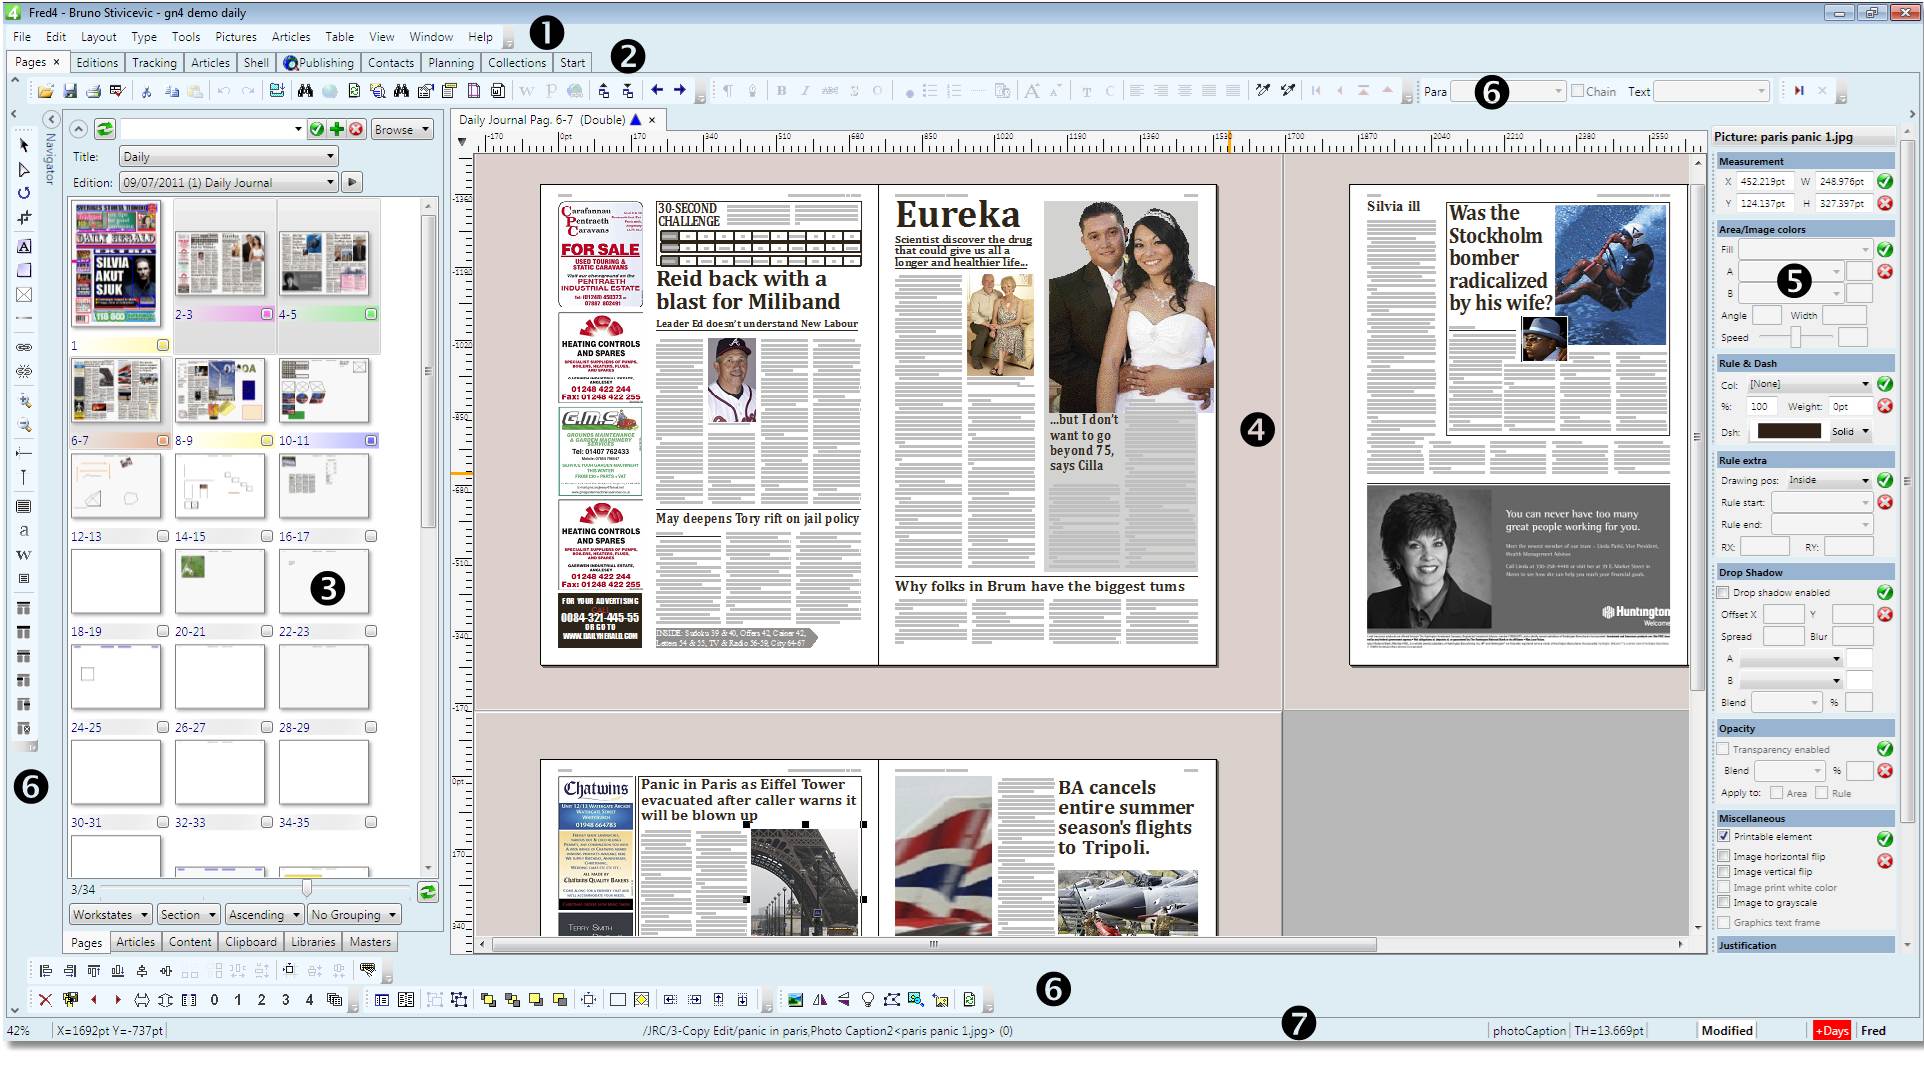1924x1066 pixels.
Task: Toggle the Chain checkbox
Action: click(x=1577, y=91)
